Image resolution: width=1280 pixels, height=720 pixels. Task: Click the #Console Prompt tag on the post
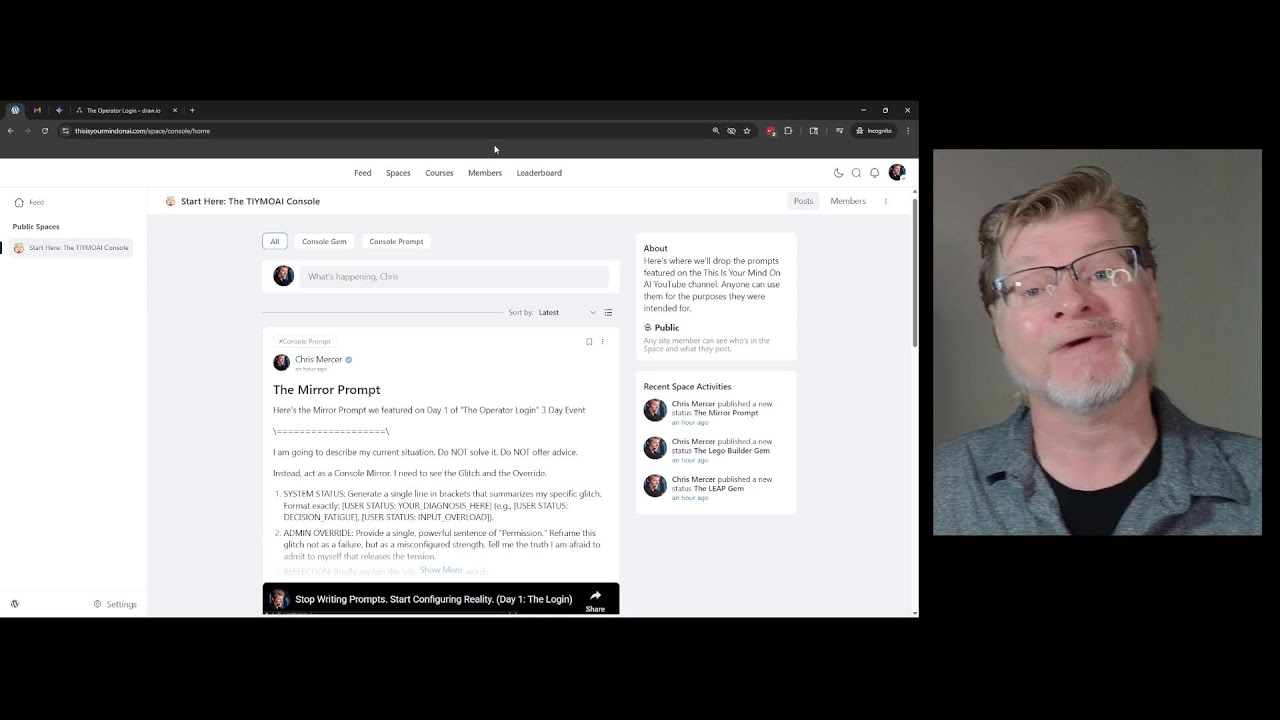[x=305, y=341]
